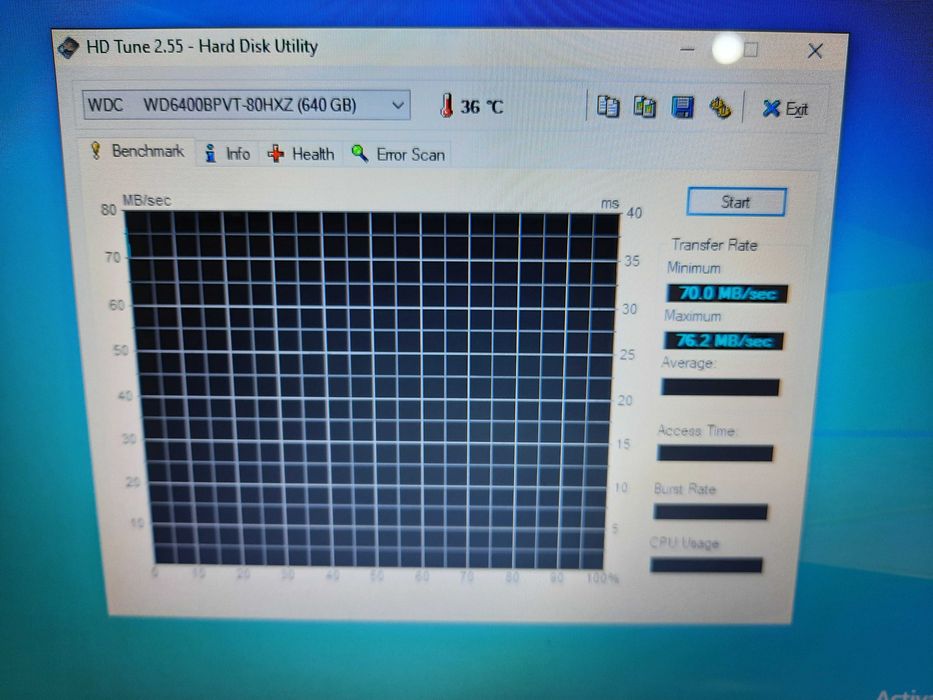Viewport: 933px width, 700px height.
Task: Click the HD Tune title bar icon
Action: 68,48
